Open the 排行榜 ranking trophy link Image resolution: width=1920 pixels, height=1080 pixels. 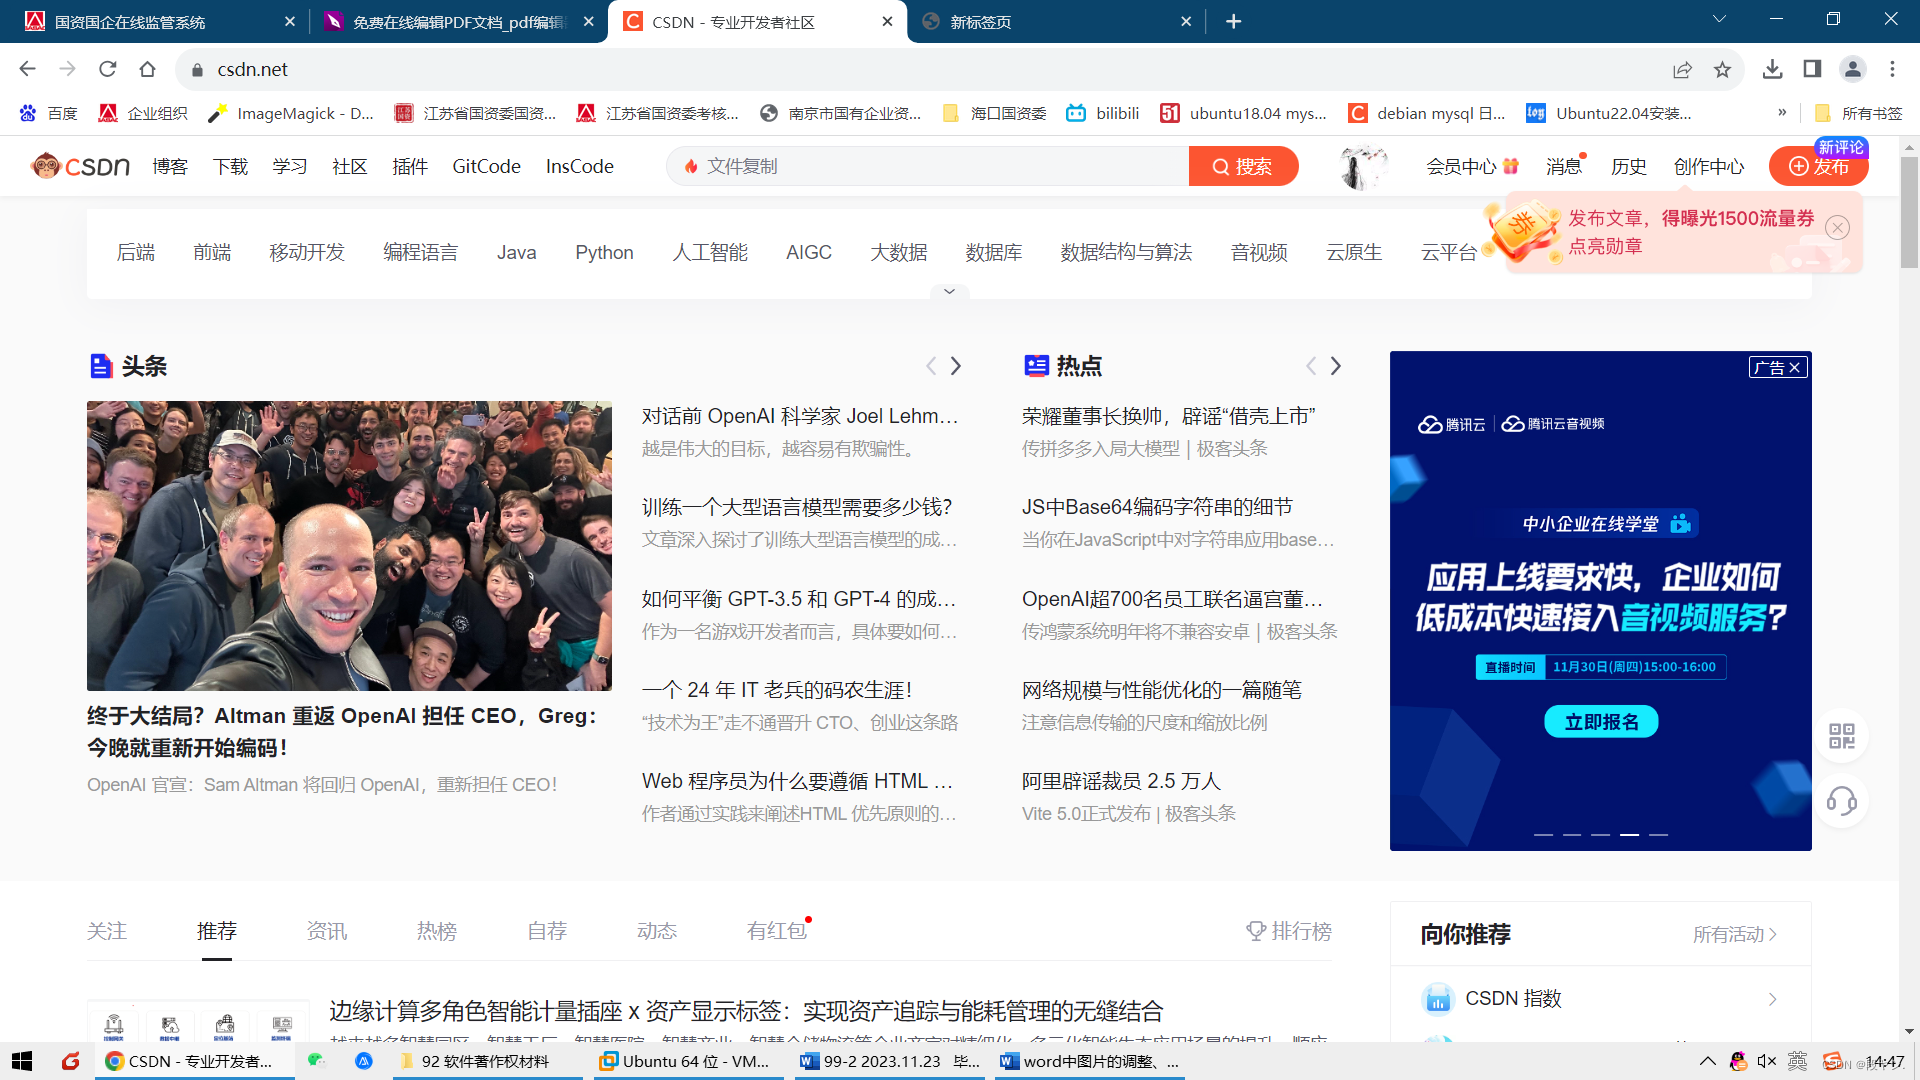[x=1288, y=931]
